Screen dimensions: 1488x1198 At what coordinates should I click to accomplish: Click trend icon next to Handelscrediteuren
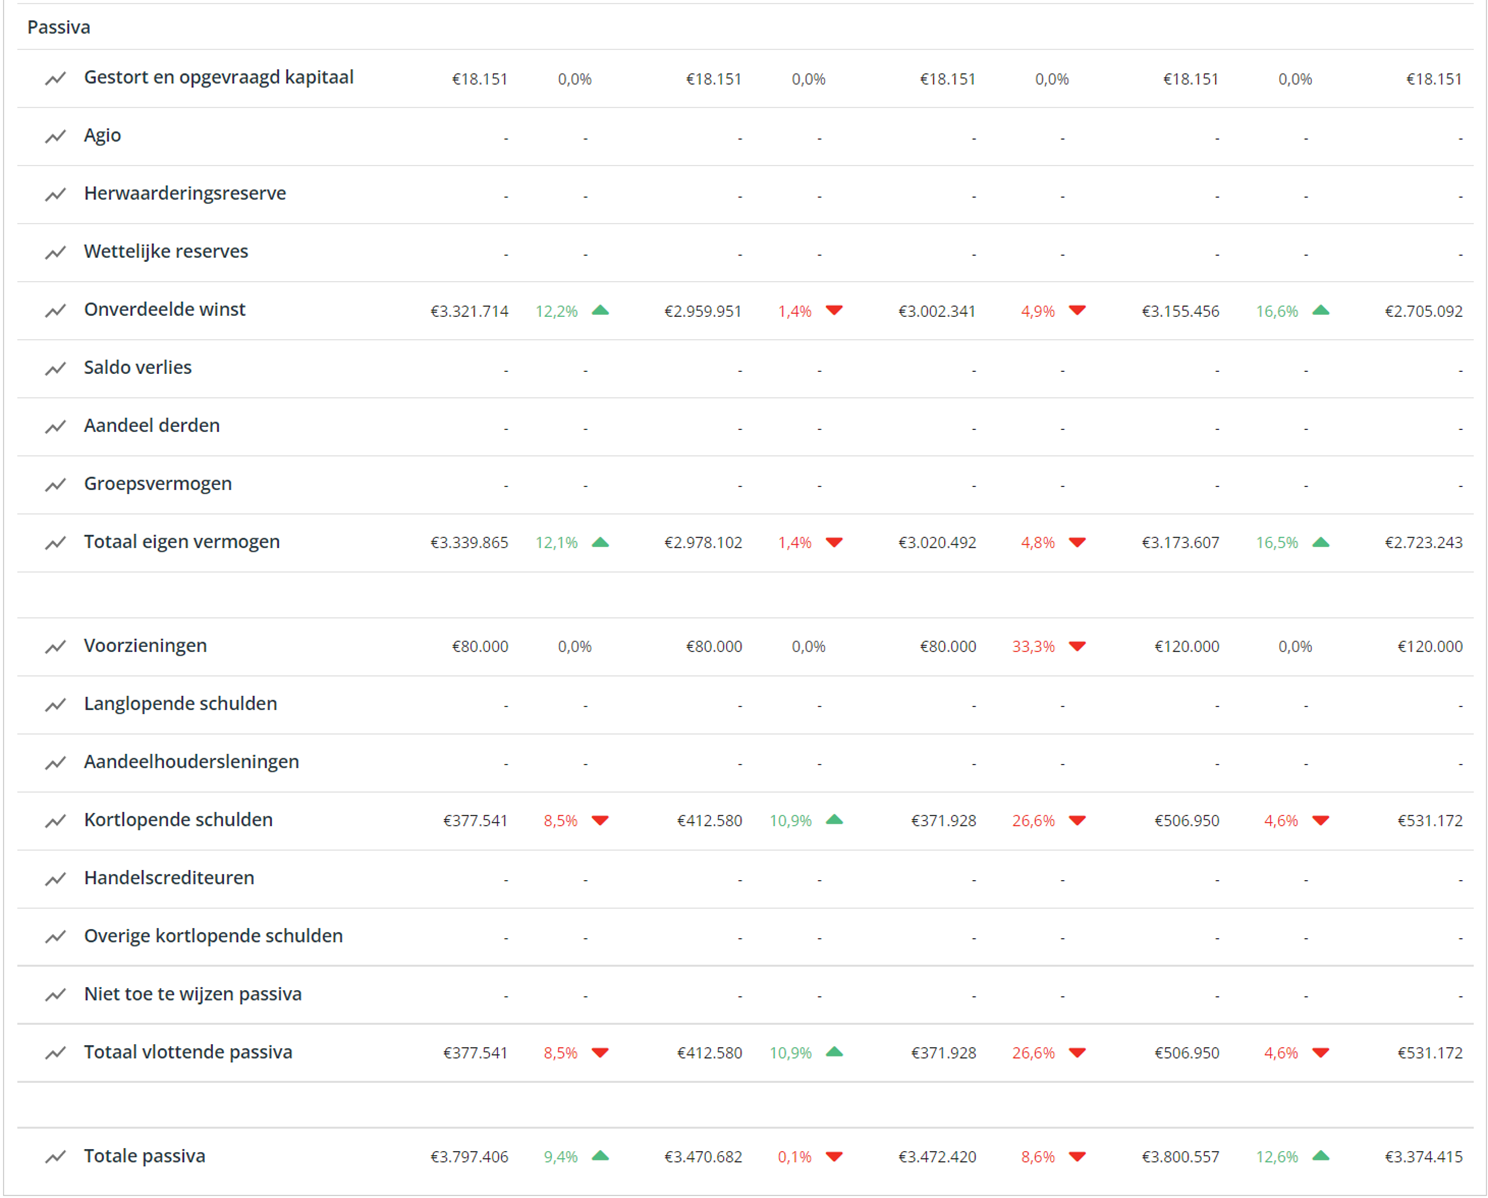click(55, 878)
